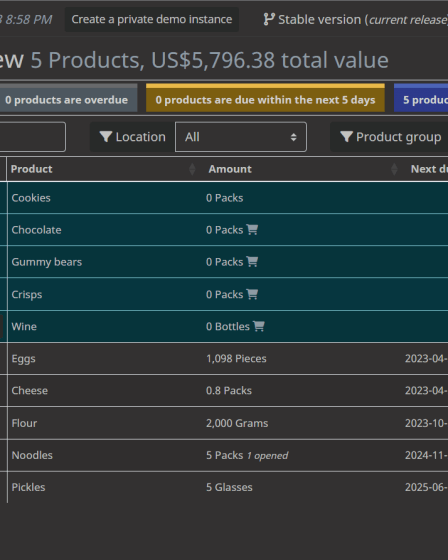Screen dimensions: 448x560
Task: Select the Noodles product name
Action: coord(32,455)
